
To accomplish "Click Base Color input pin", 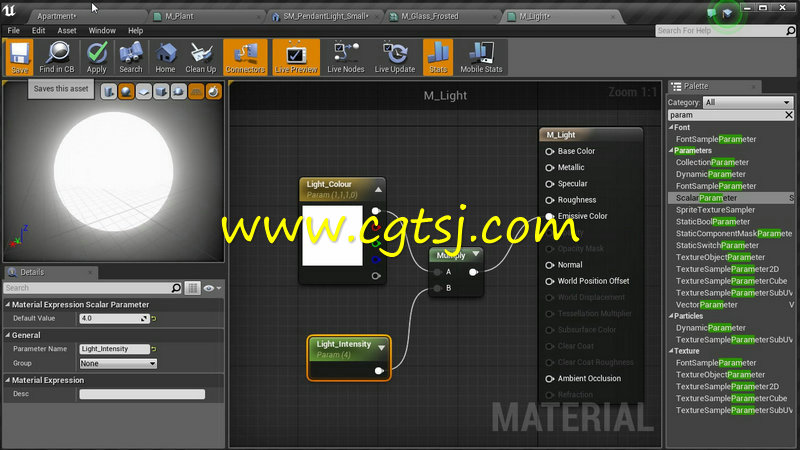I will 549,152.
